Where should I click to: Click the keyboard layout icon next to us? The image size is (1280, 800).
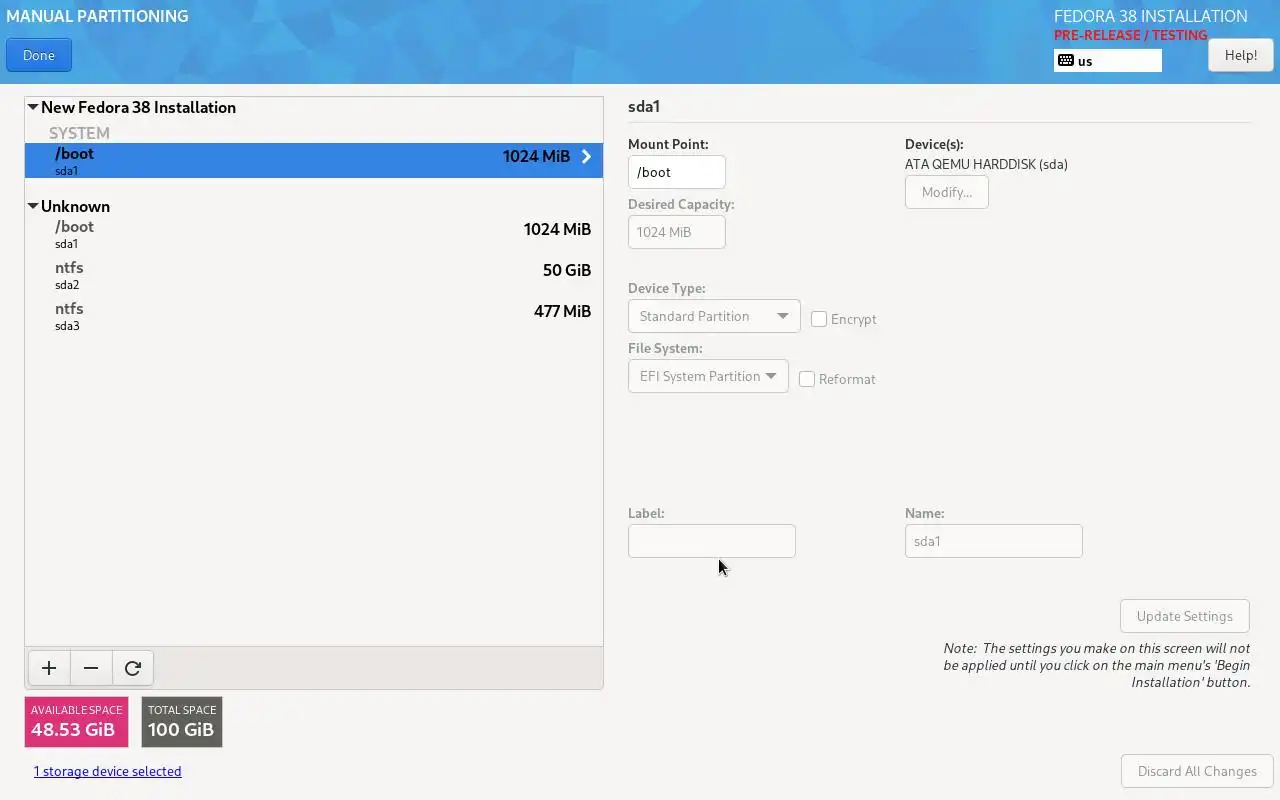1066,61
